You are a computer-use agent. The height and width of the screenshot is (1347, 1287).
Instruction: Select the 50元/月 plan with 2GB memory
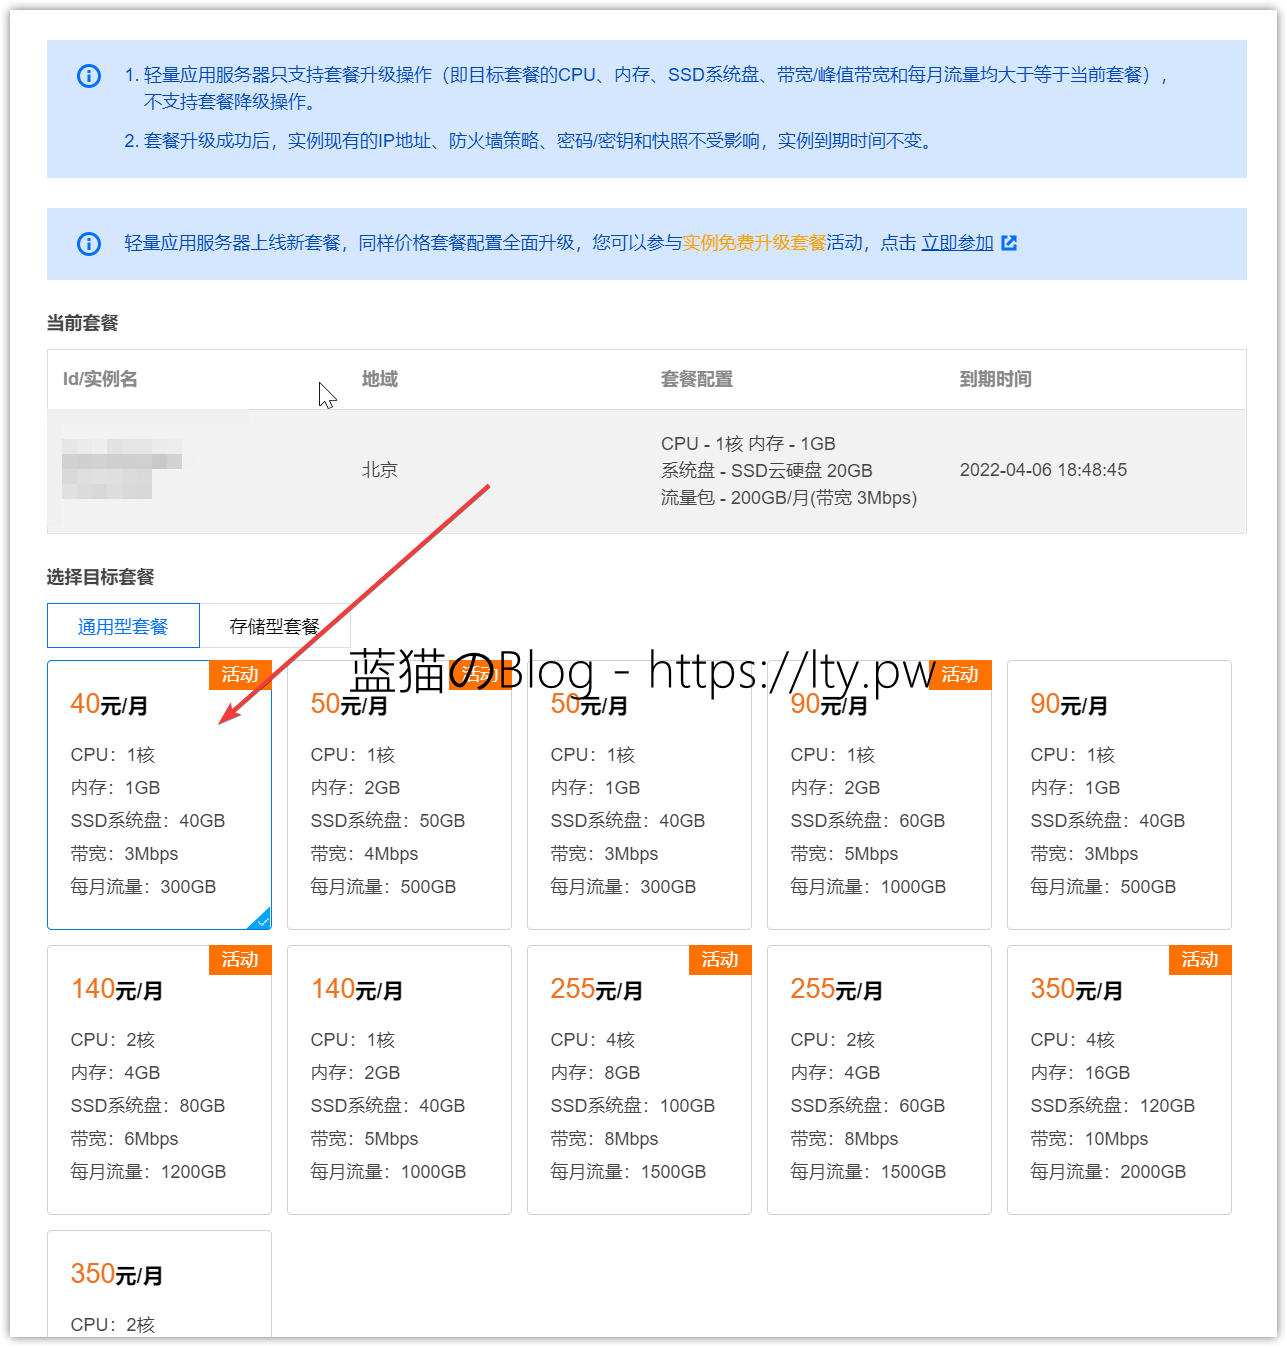399,800
